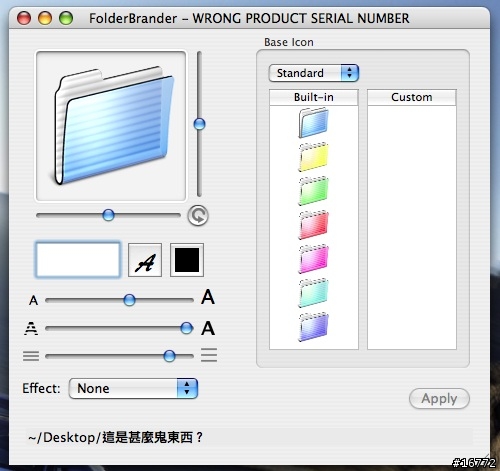Choose the teal built-in folder icon

tap(313, 293)
